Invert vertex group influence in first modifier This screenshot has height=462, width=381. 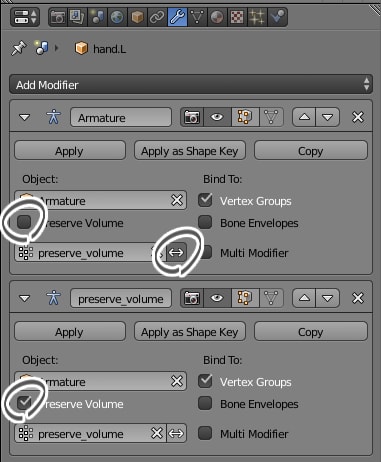coord(176,253)
